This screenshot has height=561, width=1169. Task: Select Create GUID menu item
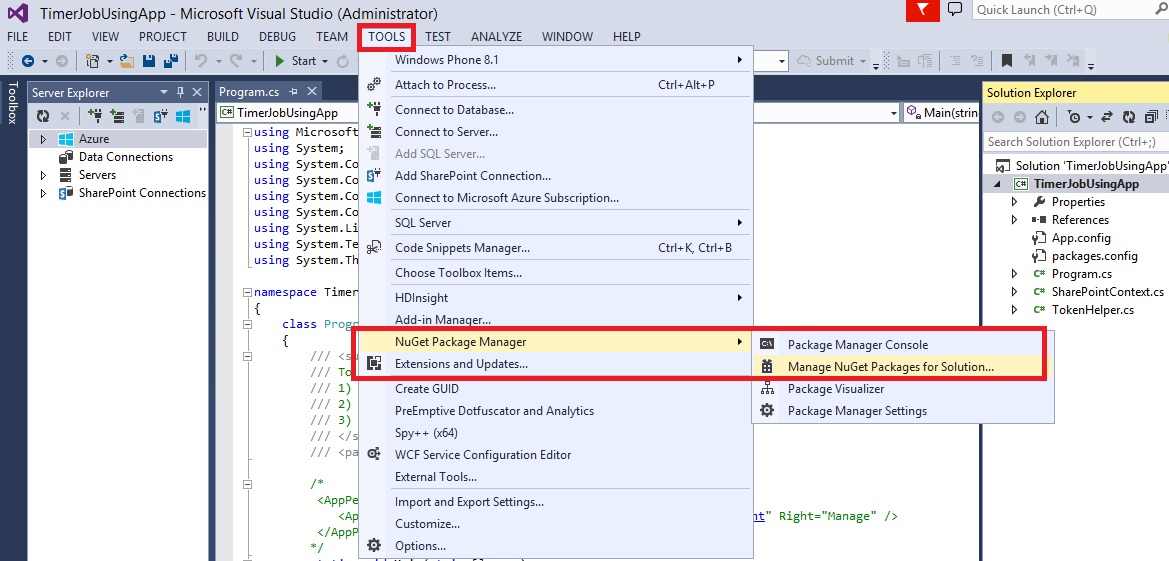(x=555, y=389)
